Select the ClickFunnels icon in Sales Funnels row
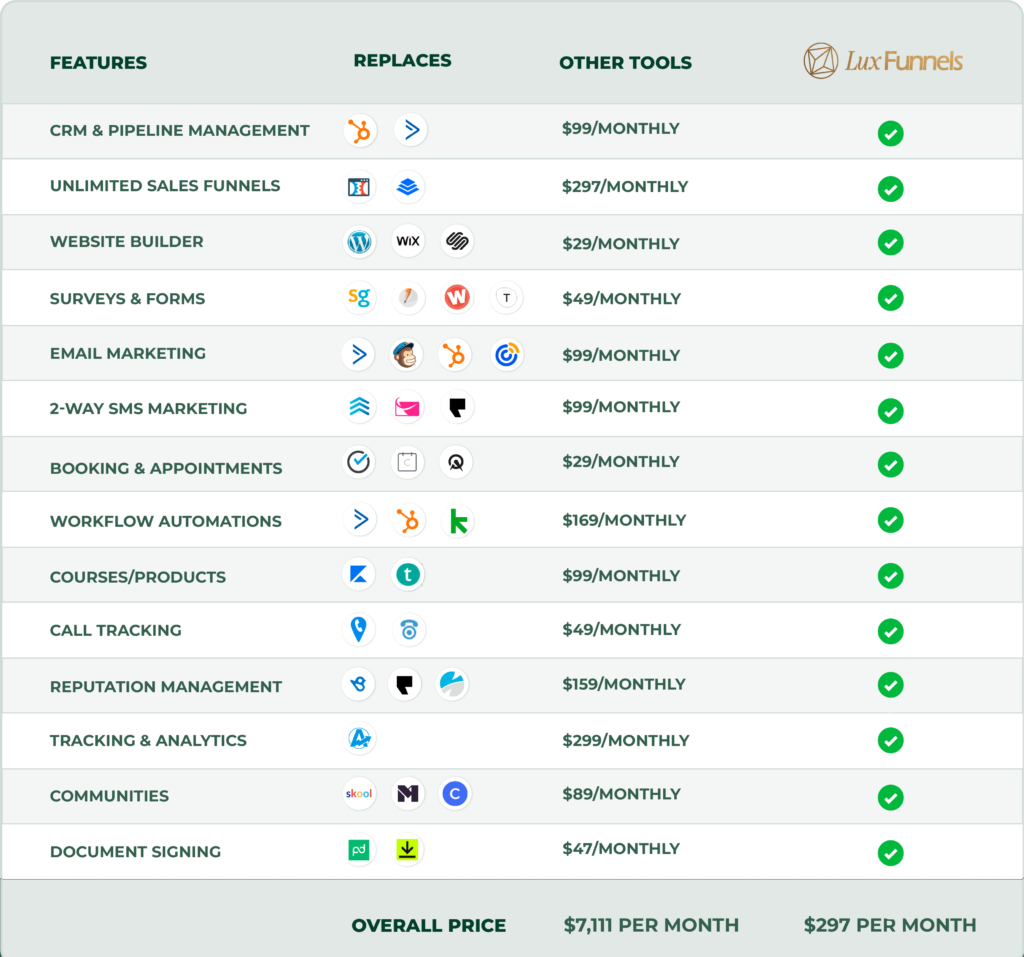The height and width of the screenshot is (957, 1024). pos(358,186)
